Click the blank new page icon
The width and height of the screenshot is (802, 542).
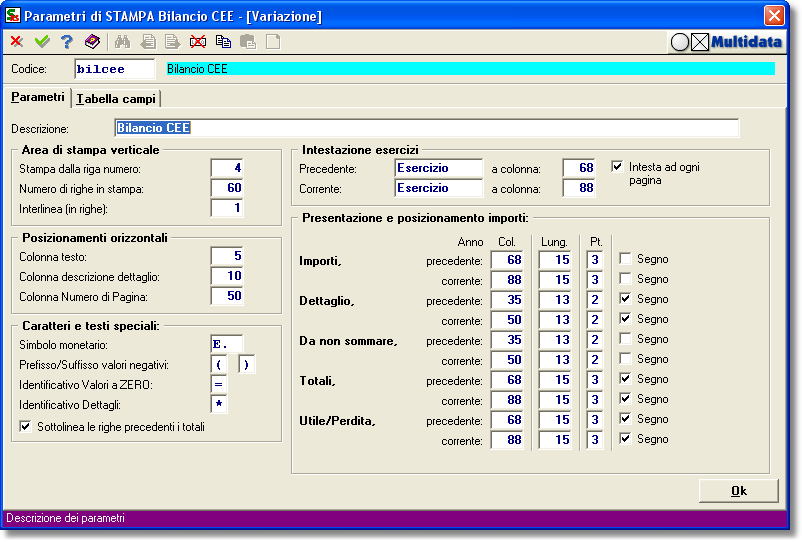[x=273, y=41]
